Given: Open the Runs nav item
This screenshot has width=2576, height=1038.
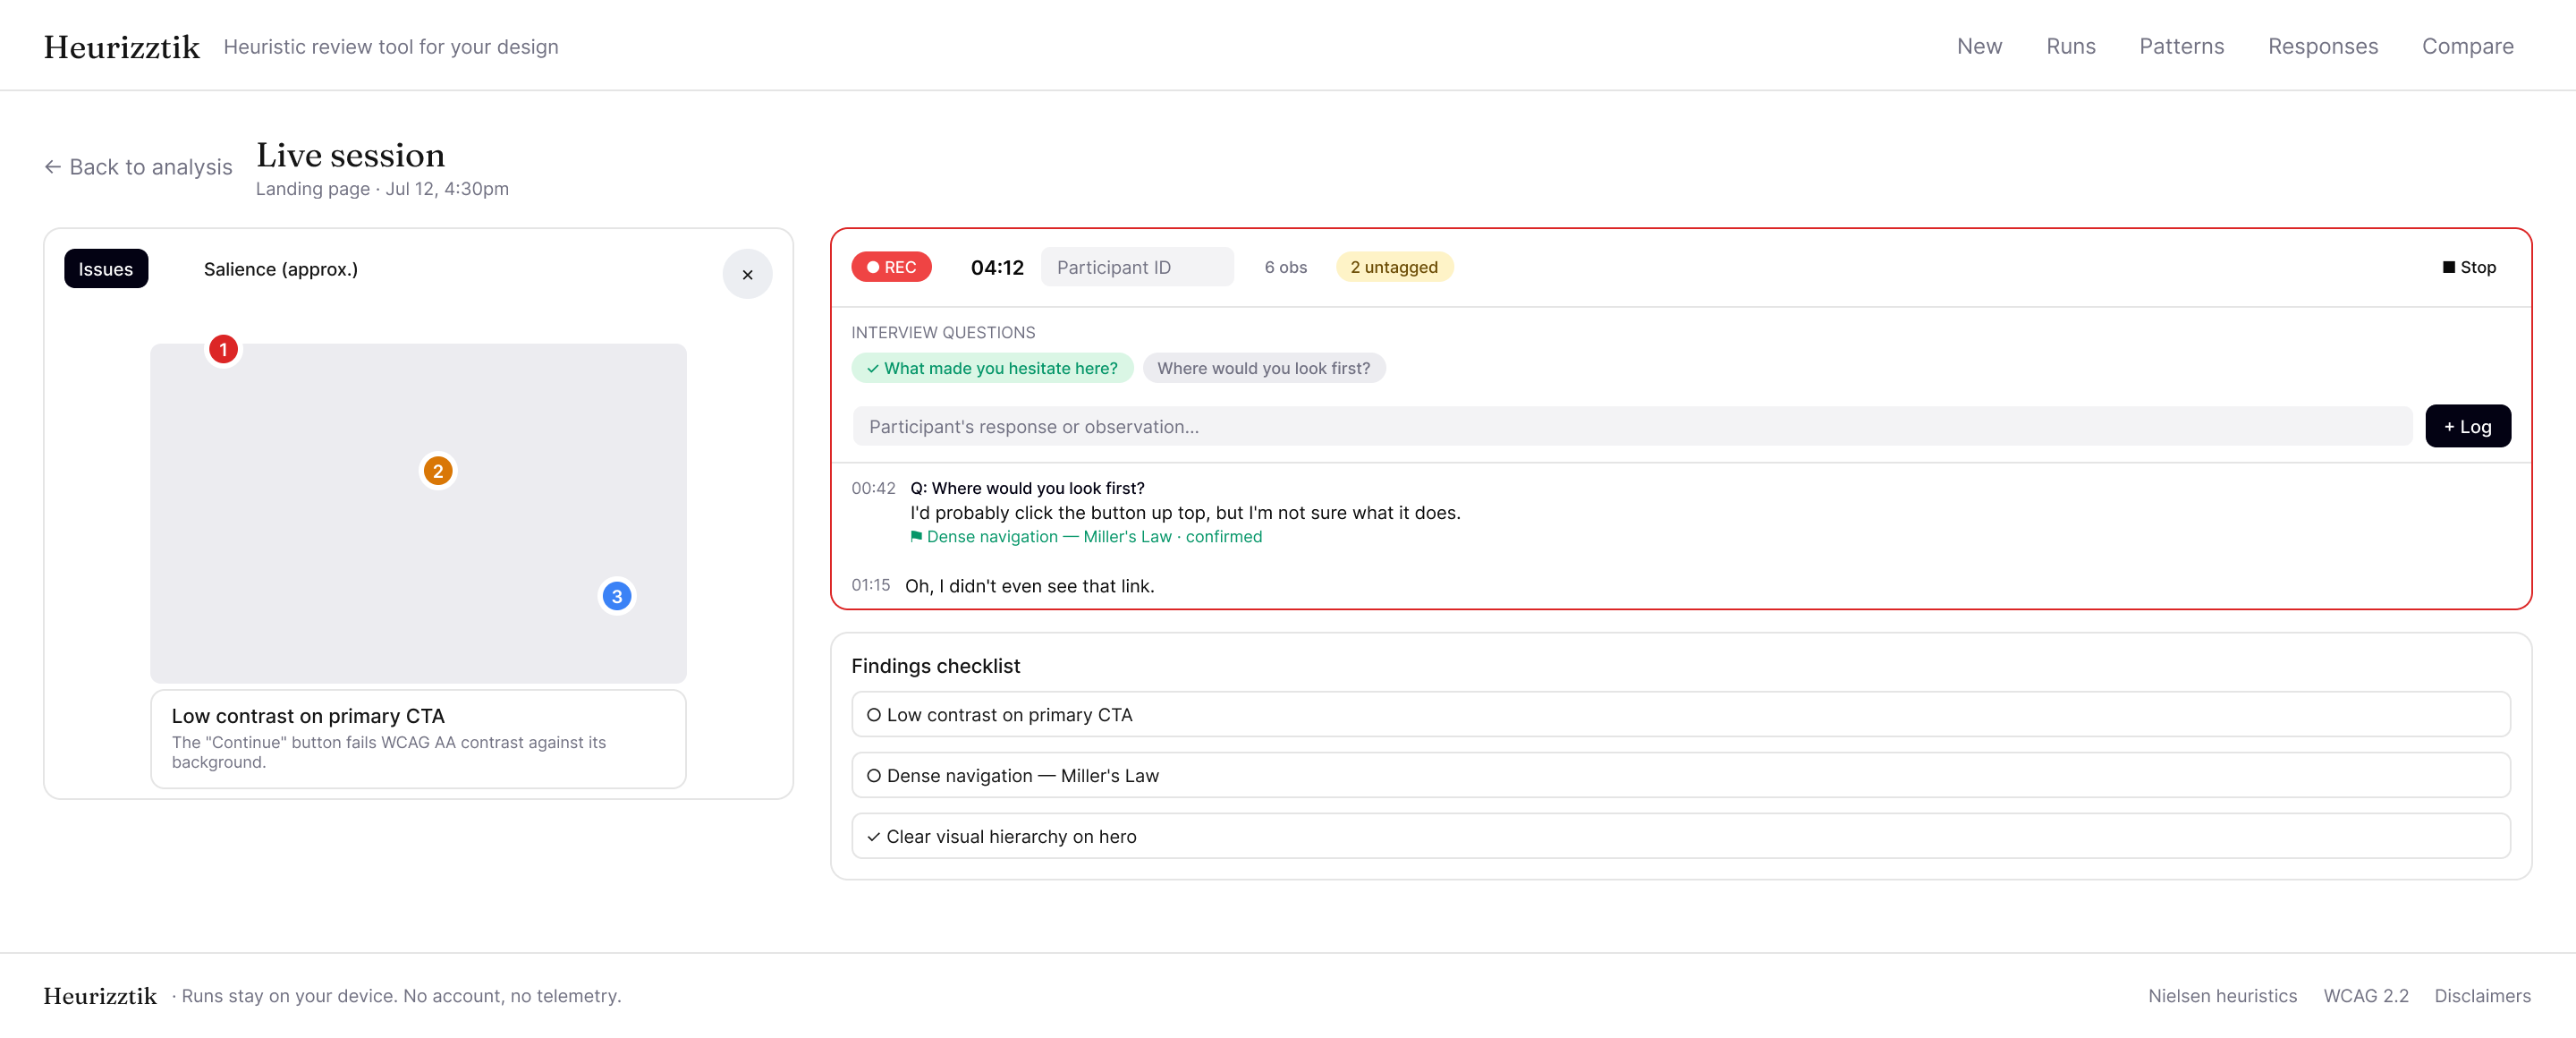Looking at the screenshot, I should 2070,46.
